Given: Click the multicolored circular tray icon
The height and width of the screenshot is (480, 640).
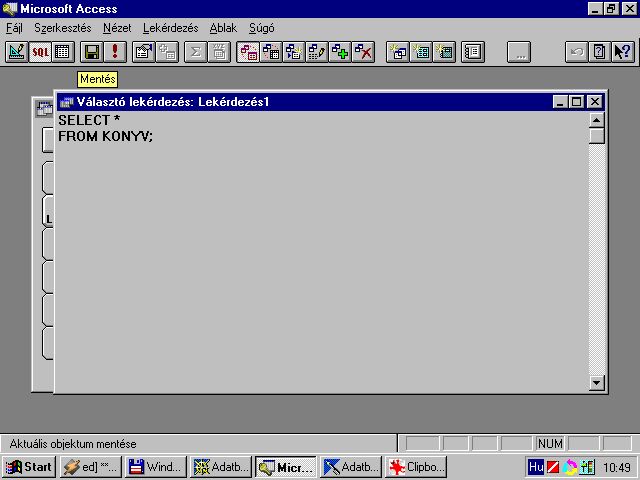Looking at the screenshot, I should pyautogui.click(x=570, y=467).
